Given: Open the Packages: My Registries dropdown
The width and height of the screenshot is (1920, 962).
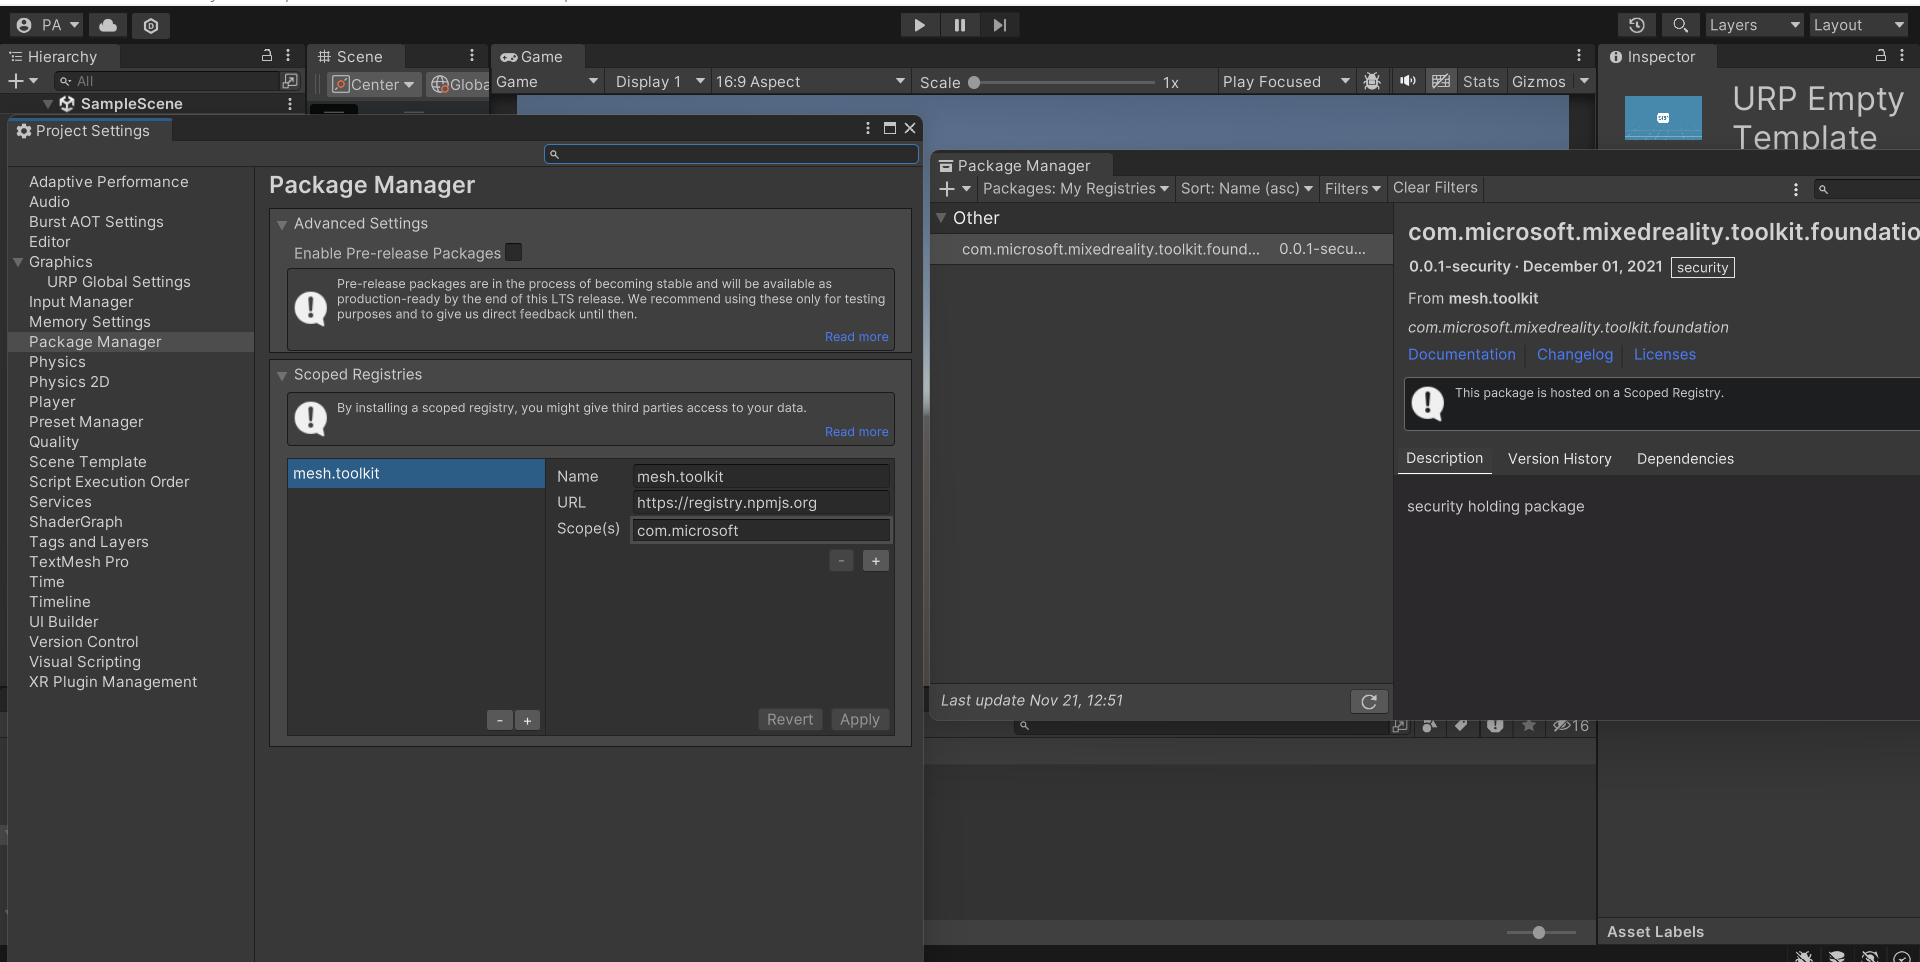Looking at the screenshot, I should [1074, 188].
